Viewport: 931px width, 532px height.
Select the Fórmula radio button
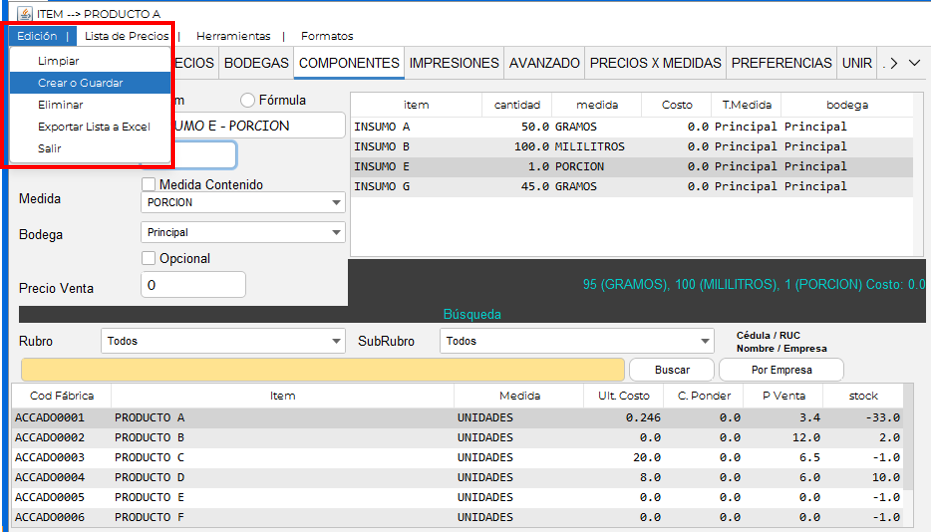248,100
